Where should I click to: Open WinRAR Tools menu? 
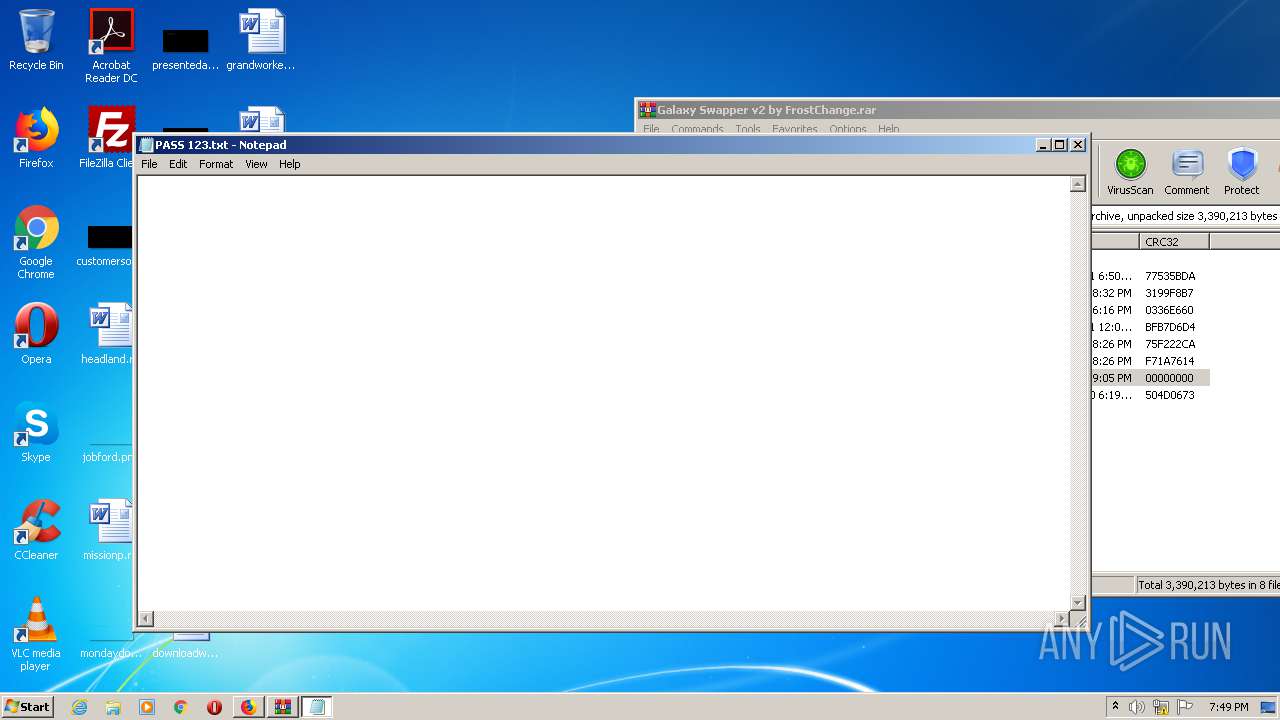coord(748,129)
